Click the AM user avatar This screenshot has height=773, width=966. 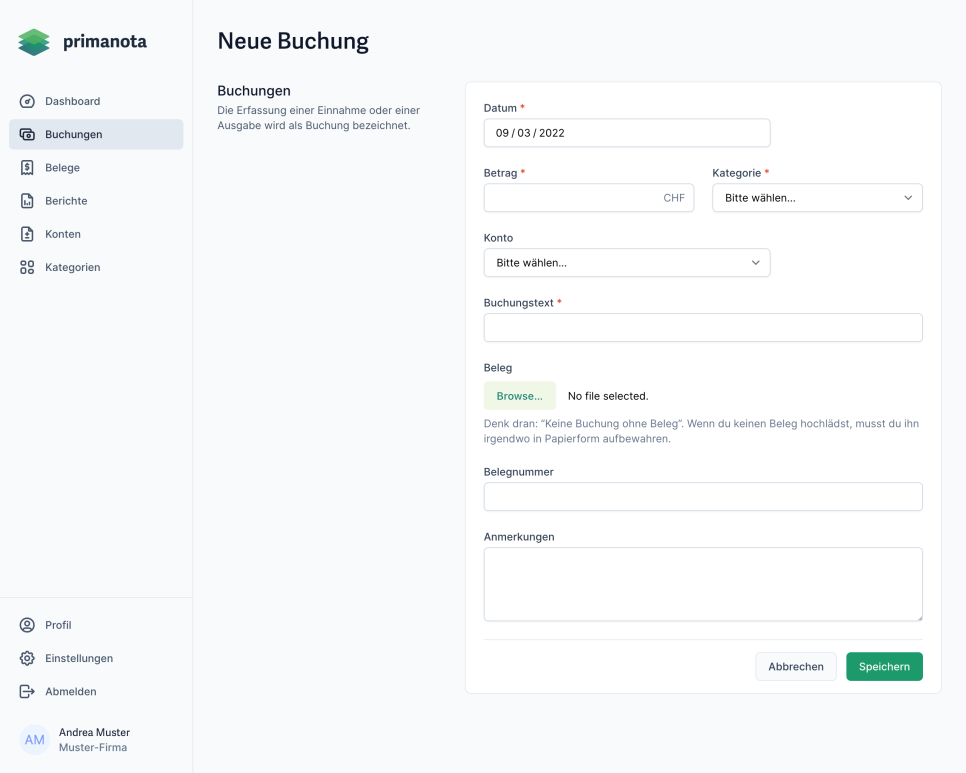34,740
